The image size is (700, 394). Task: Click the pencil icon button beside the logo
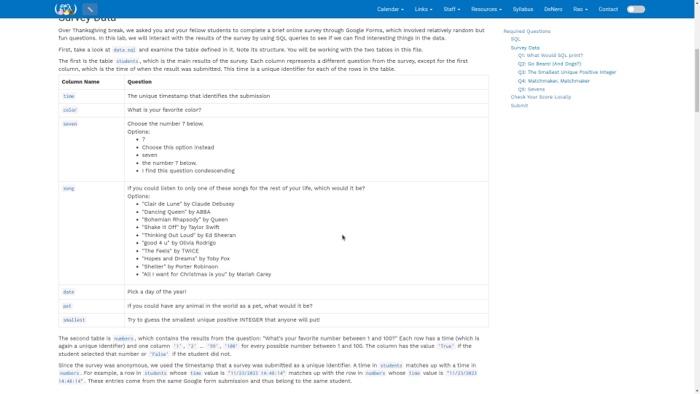(90, 9)
